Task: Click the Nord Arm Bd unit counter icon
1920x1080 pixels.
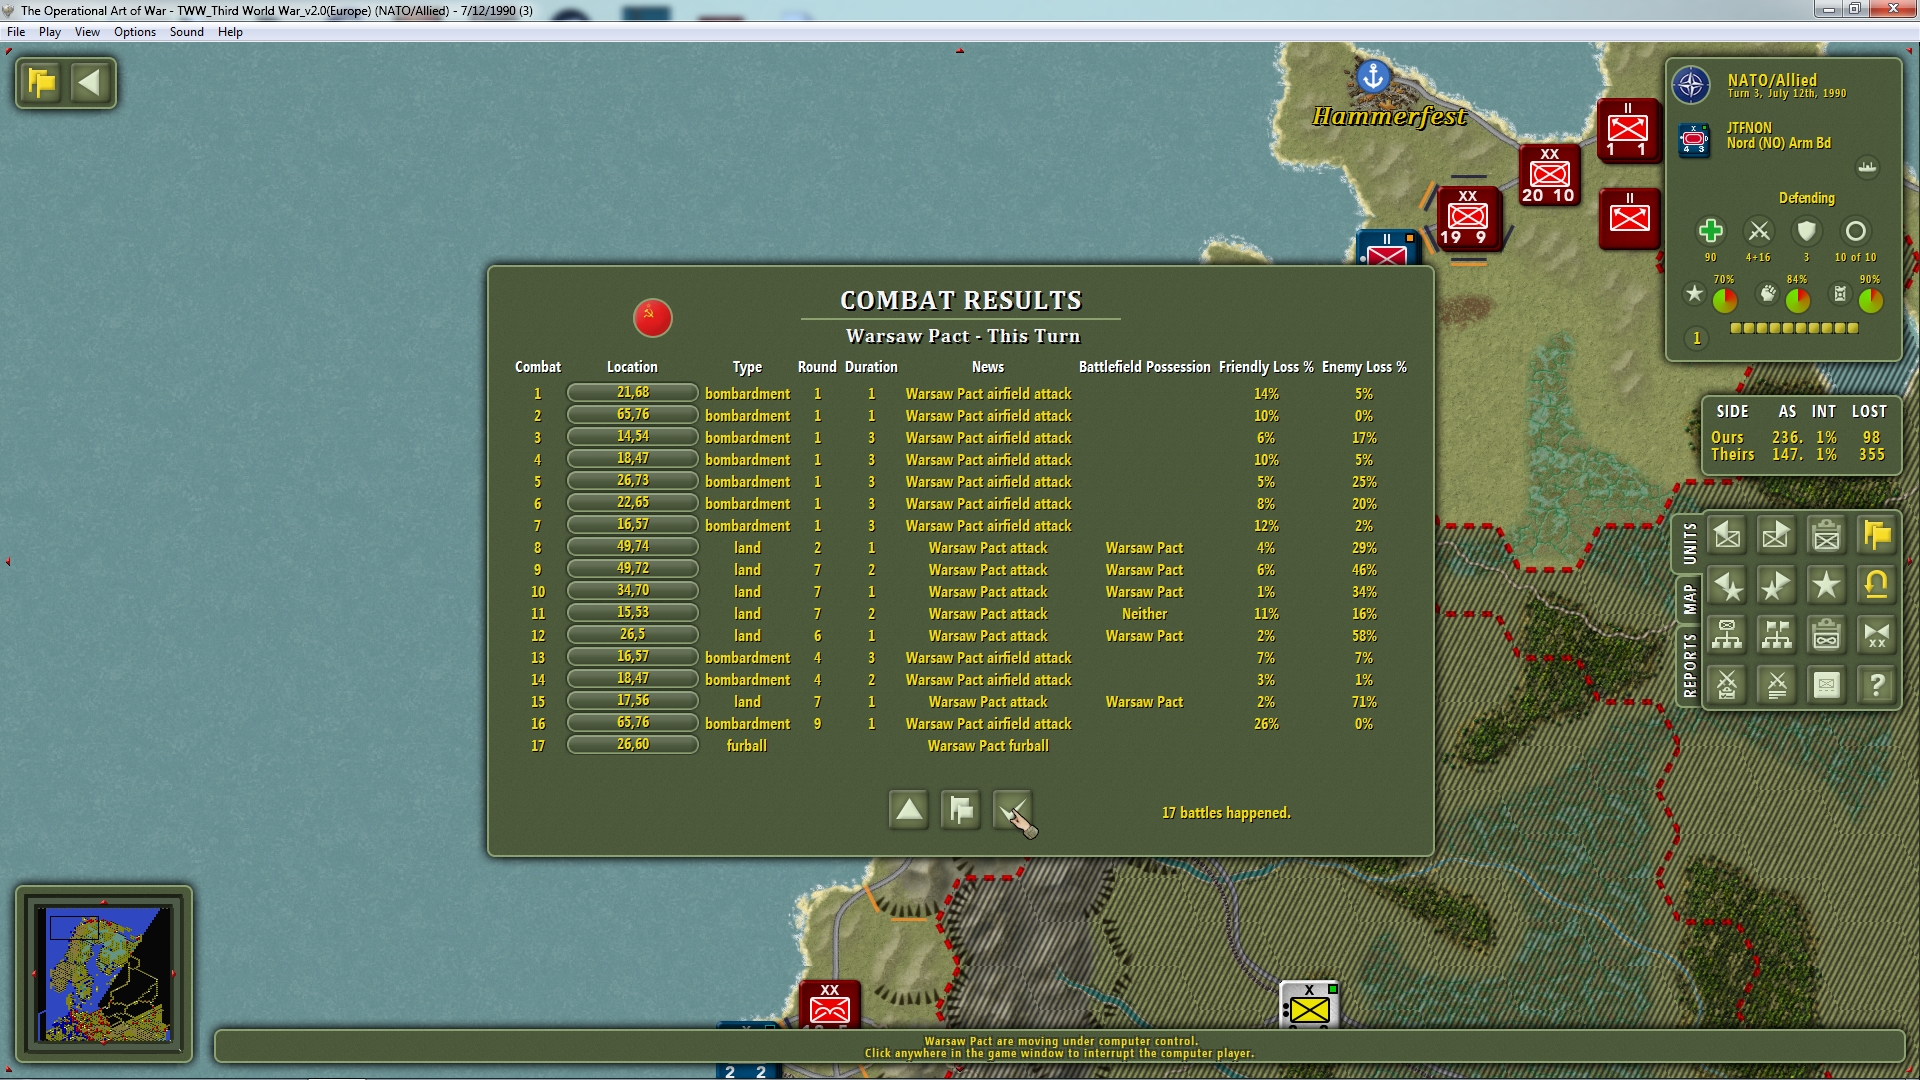Action: point(1694,140)
